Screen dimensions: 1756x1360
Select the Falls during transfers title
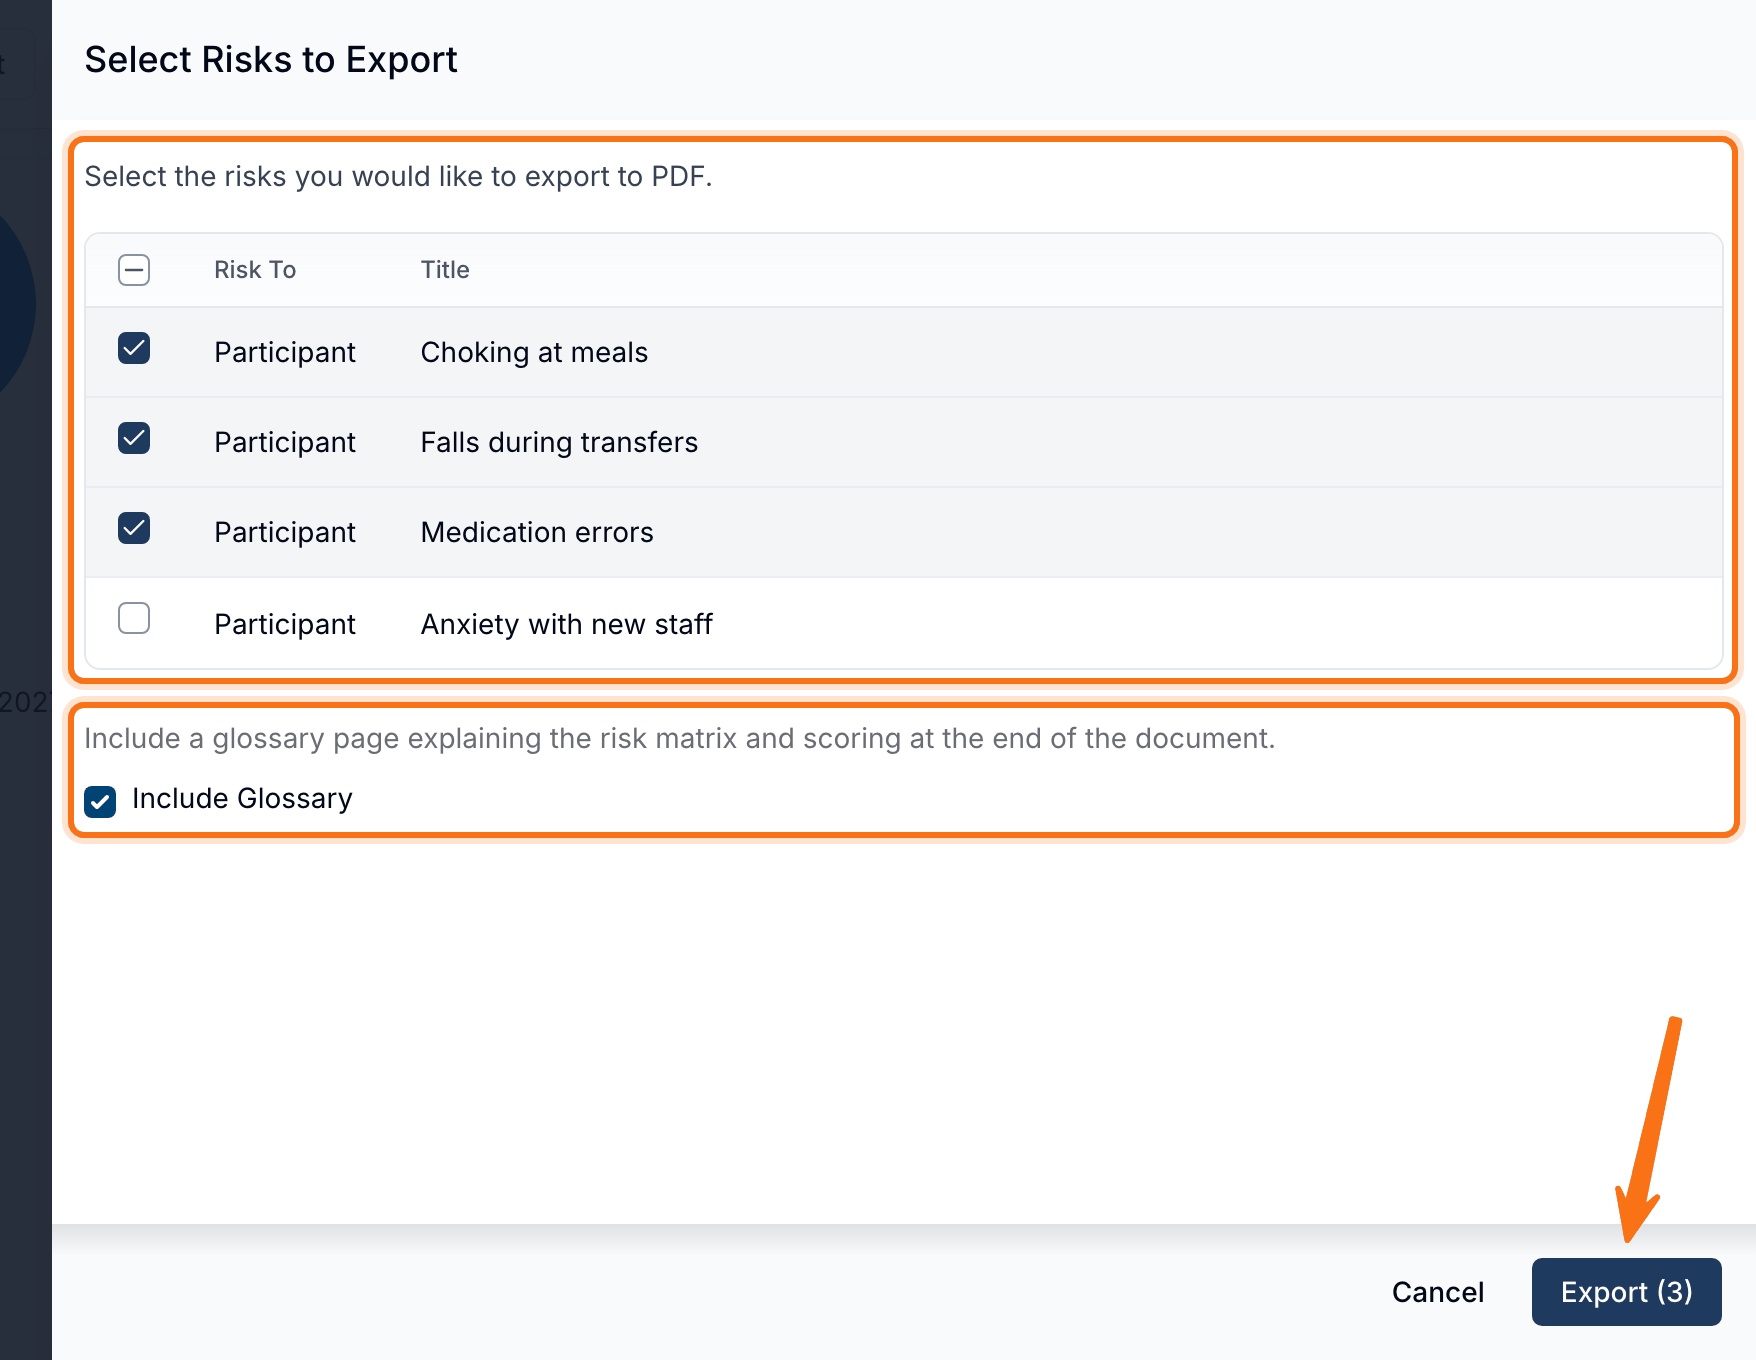pos(559,442)
